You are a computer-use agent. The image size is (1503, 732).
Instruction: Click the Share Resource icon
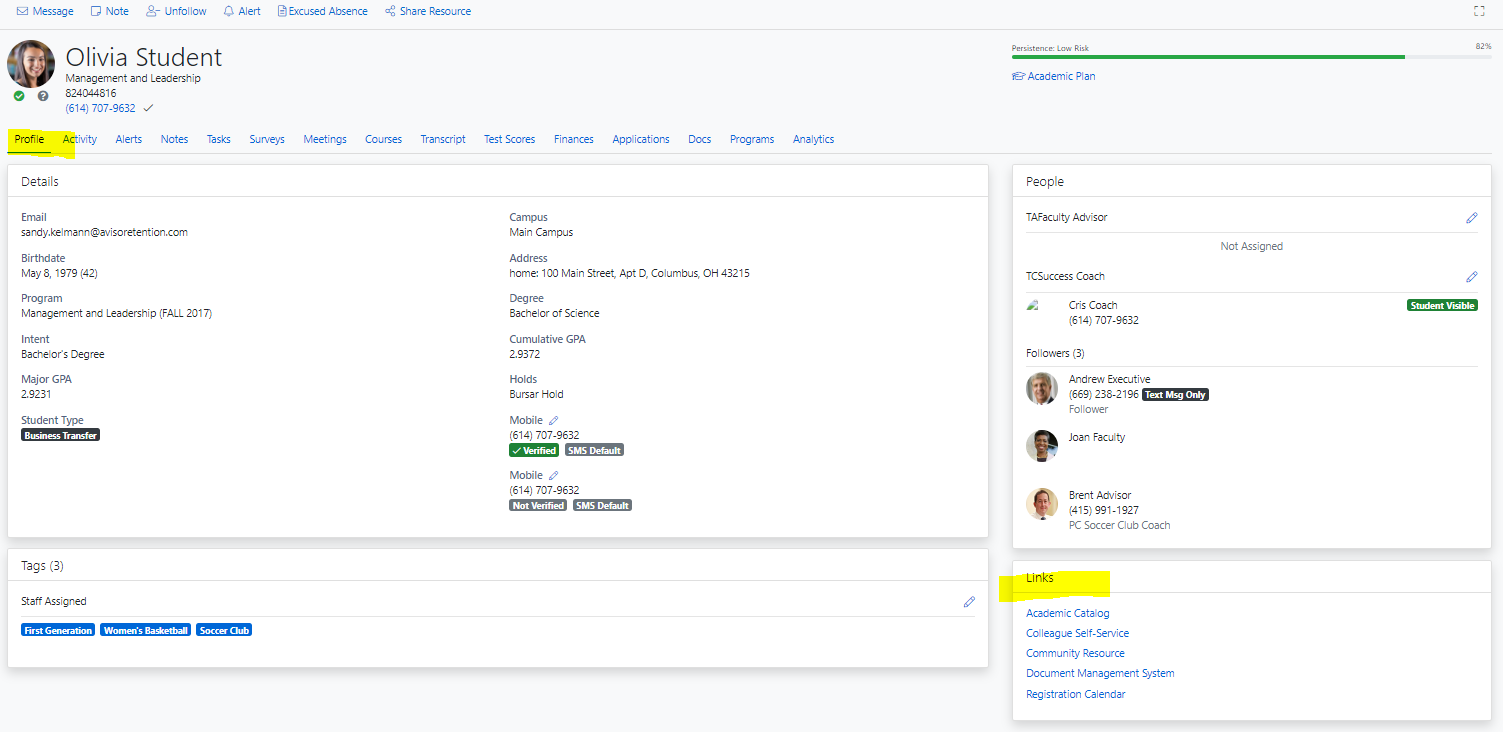[390, 11]
